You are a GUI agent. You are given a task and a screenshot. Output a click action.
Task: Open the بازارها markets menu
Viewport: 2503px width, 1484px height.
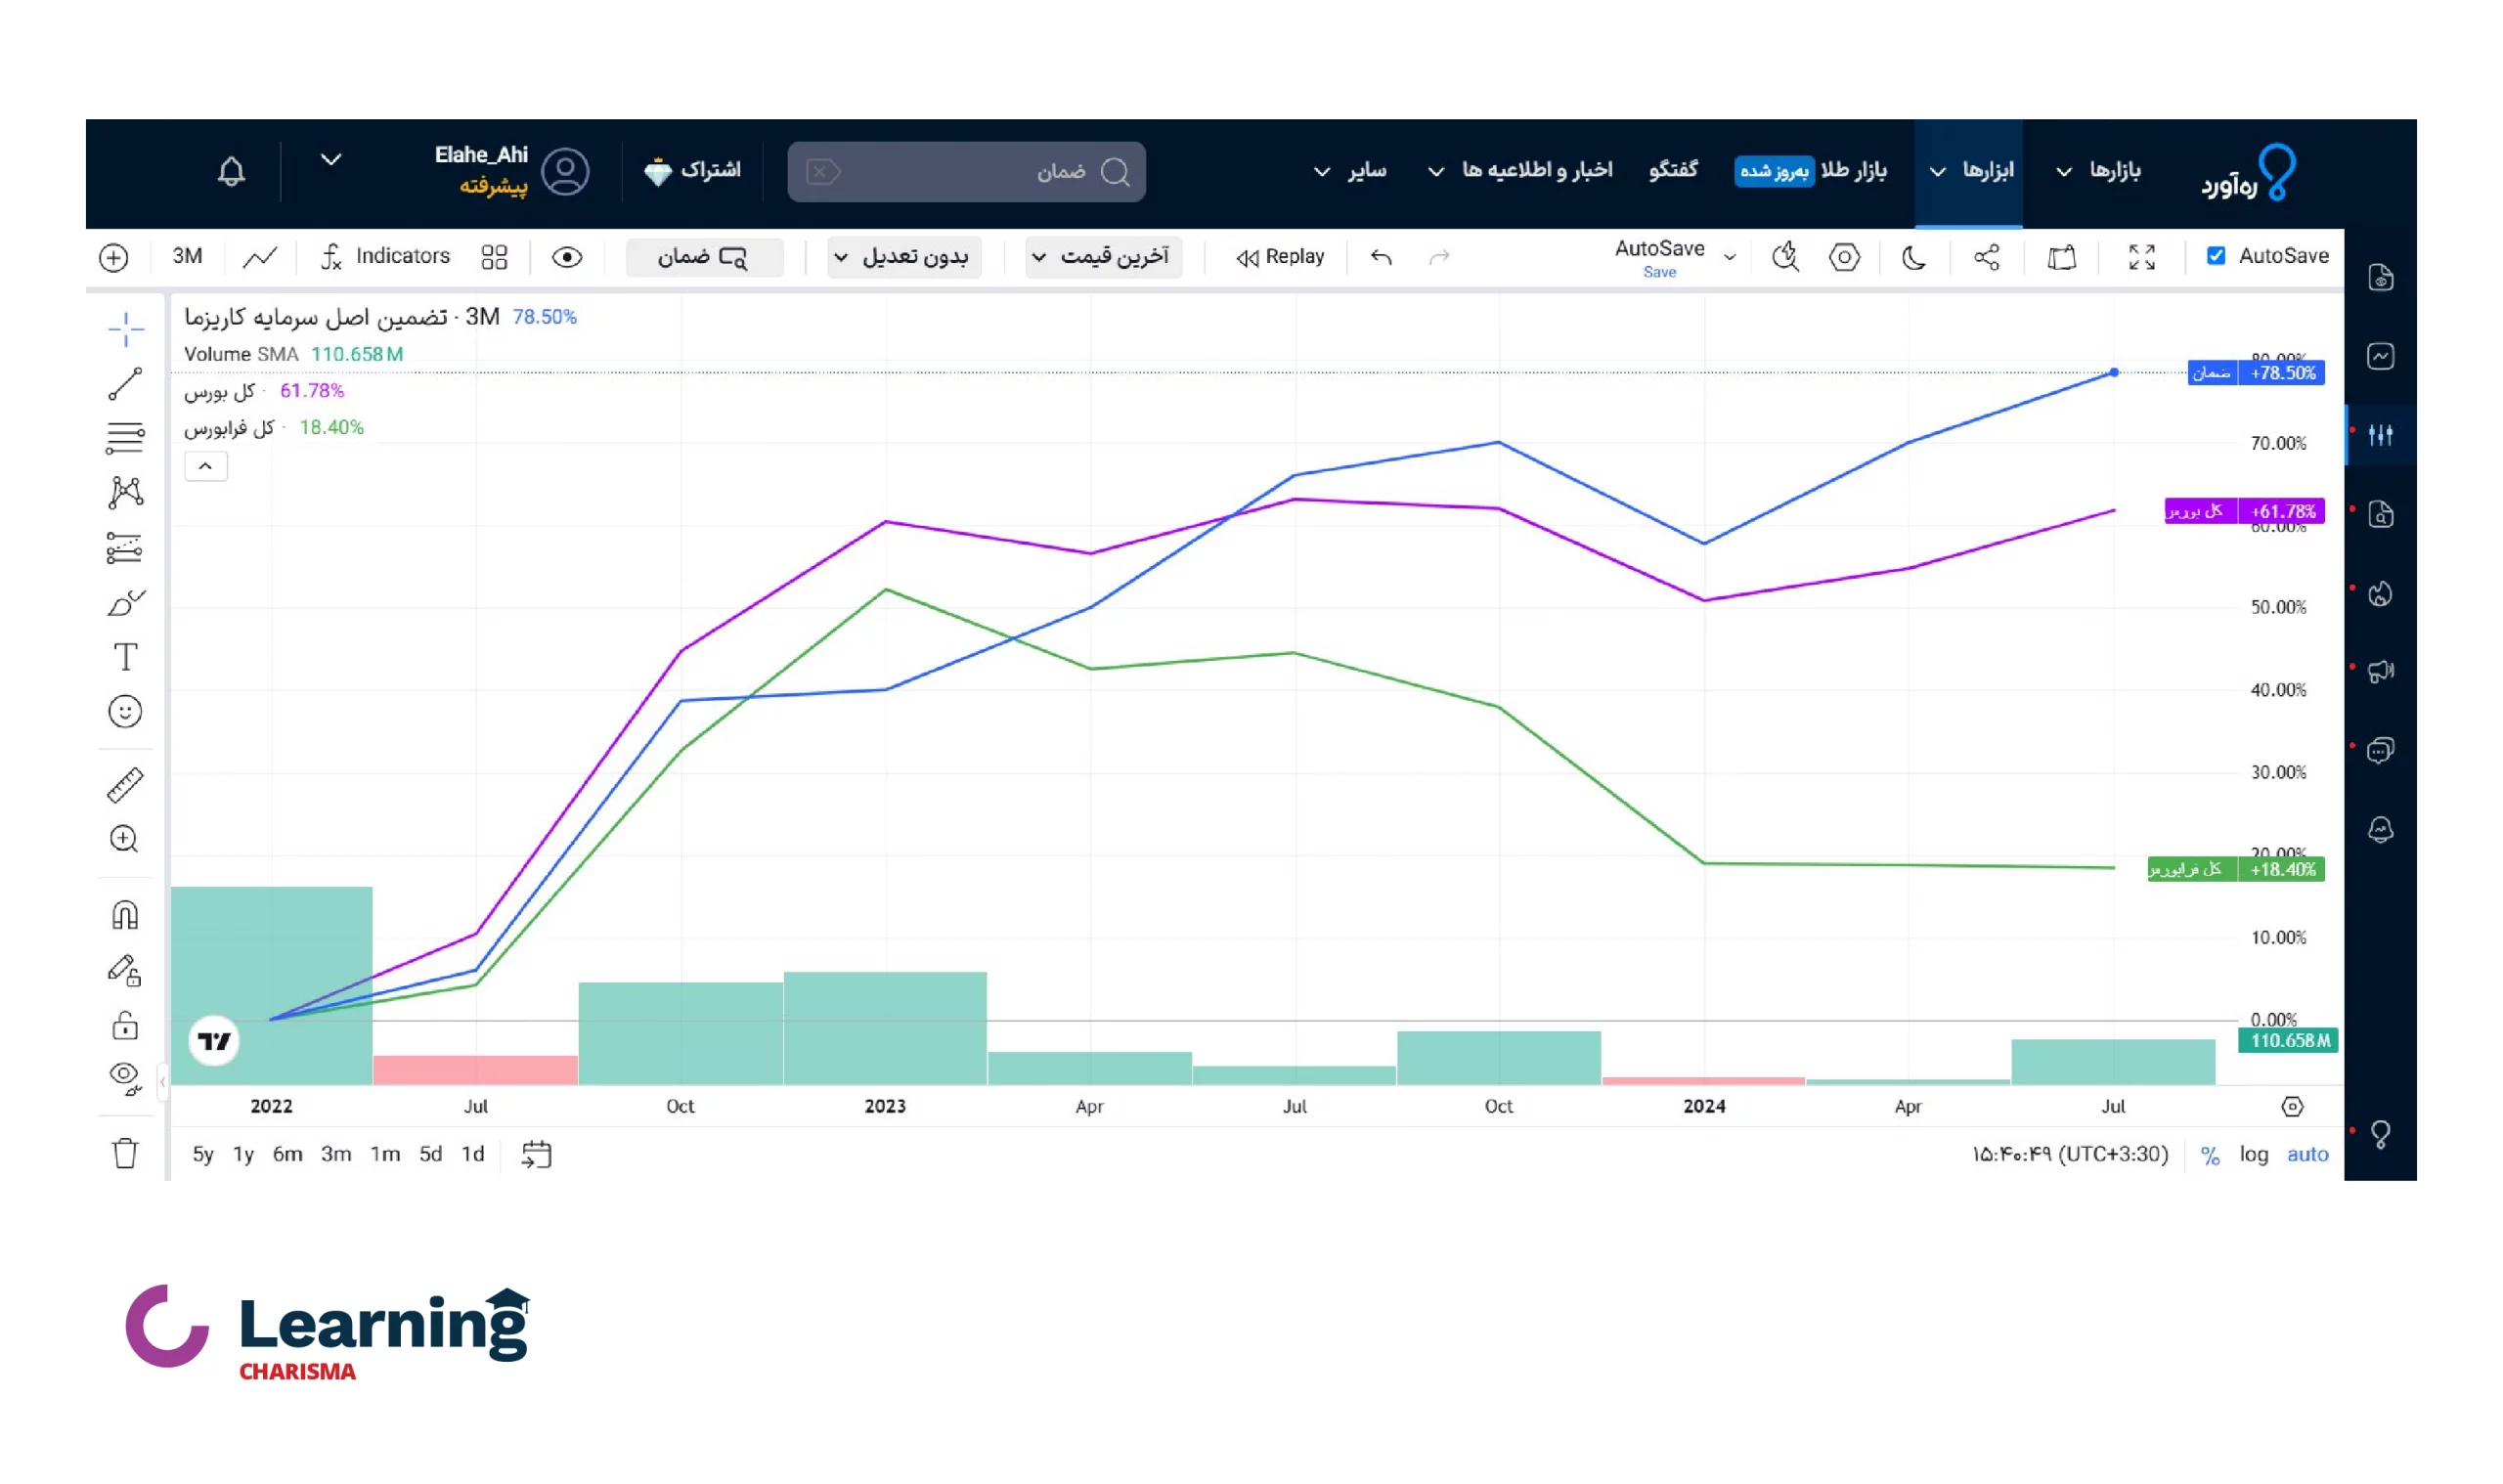2100,171
